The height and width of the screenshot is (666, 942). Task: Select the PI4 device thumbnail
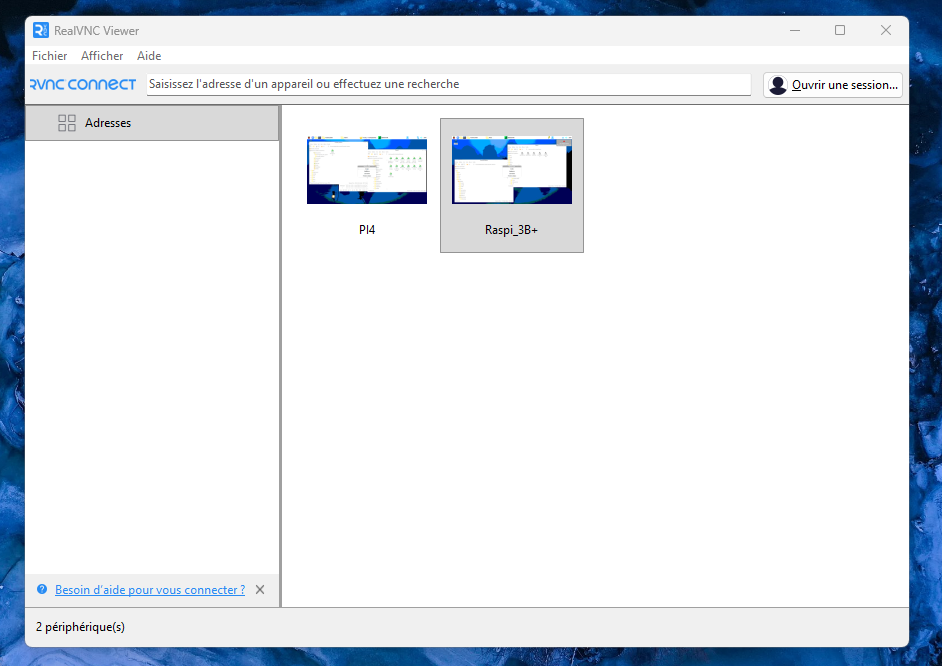click(366, 170)
